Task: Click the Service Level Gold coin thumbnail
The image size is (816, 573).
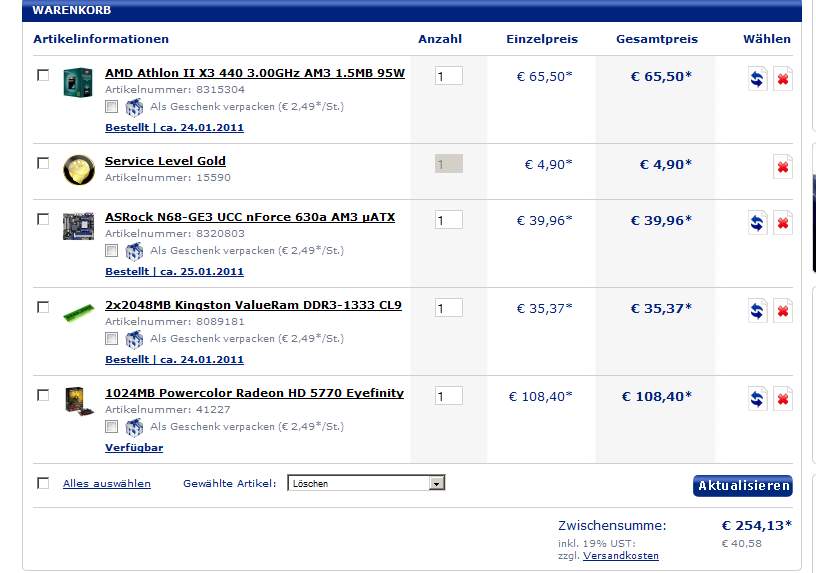Action: click(x=78, y=168)
